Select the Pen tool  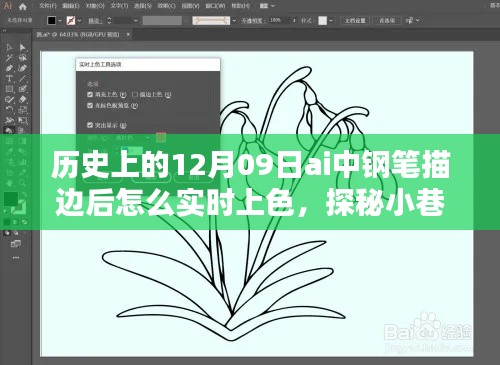[x=9, y=68]
